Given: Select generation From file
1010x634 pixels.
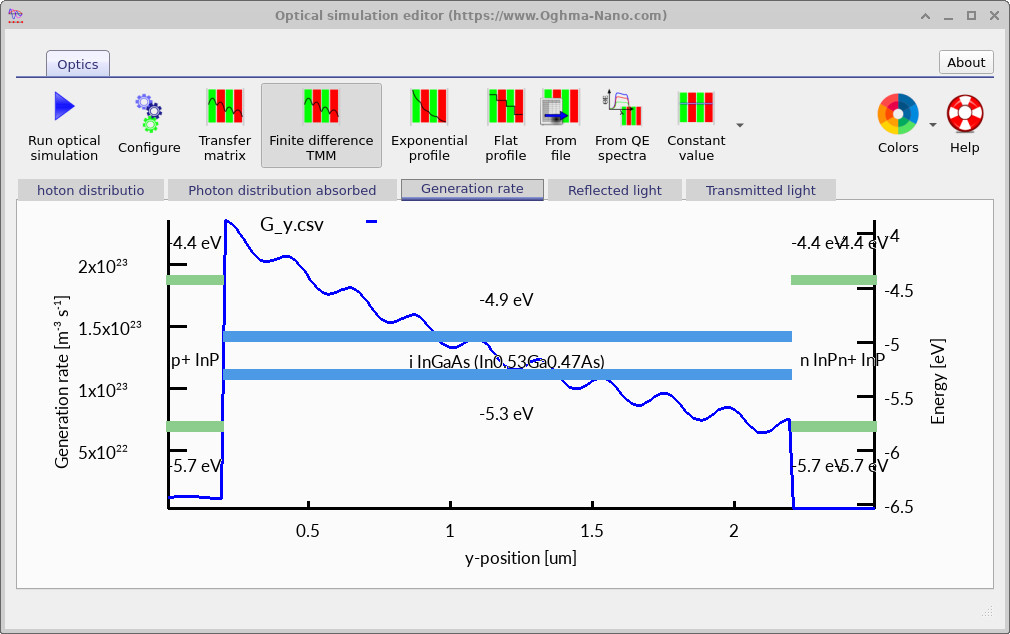Looking at the screenshot, I should pos(560,126).
